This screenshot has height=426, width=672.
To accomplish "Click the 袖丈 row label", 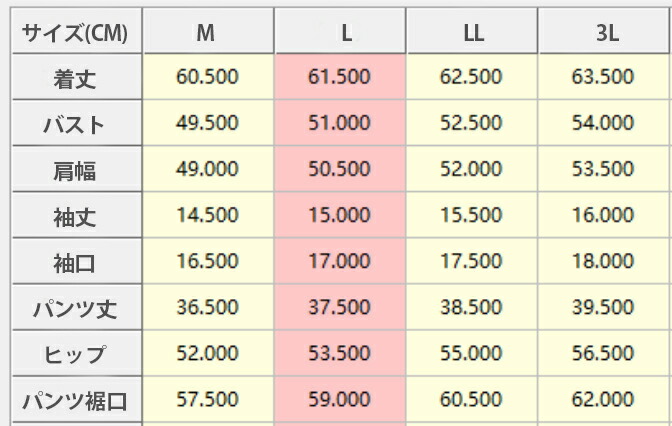I will 76,216.
